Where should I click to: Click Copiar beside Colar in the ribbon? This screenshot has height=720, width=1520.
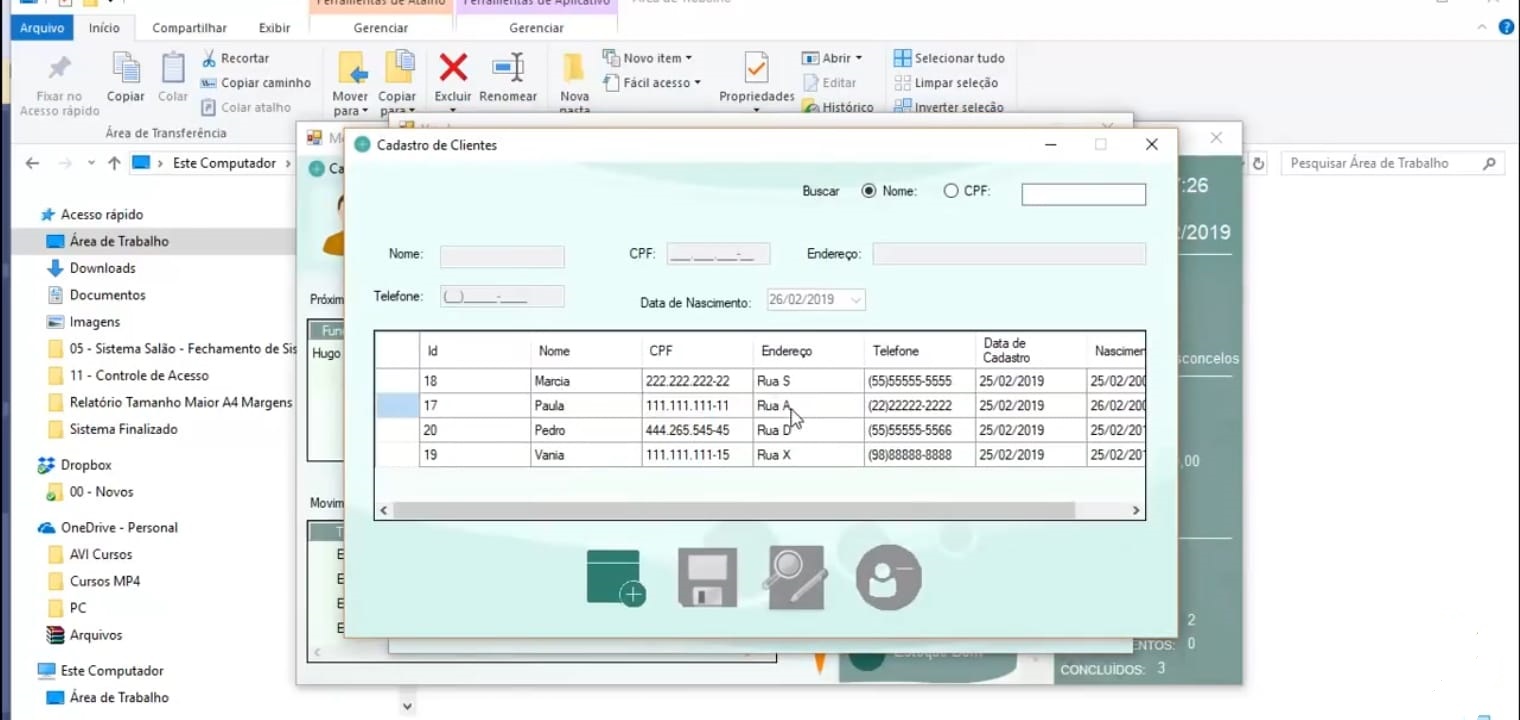click(126, 78)
